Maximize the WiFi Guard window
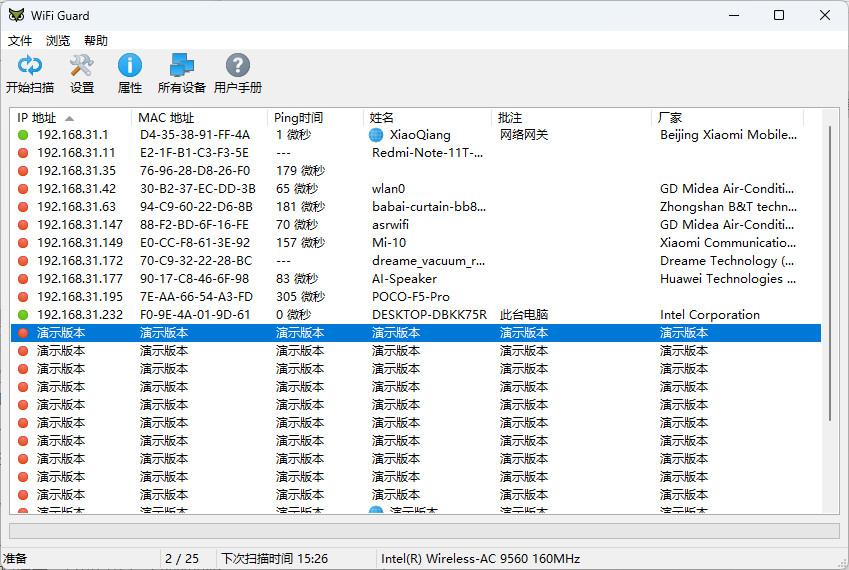The width and height of the screenshot is (849, 570). point(779,15)
